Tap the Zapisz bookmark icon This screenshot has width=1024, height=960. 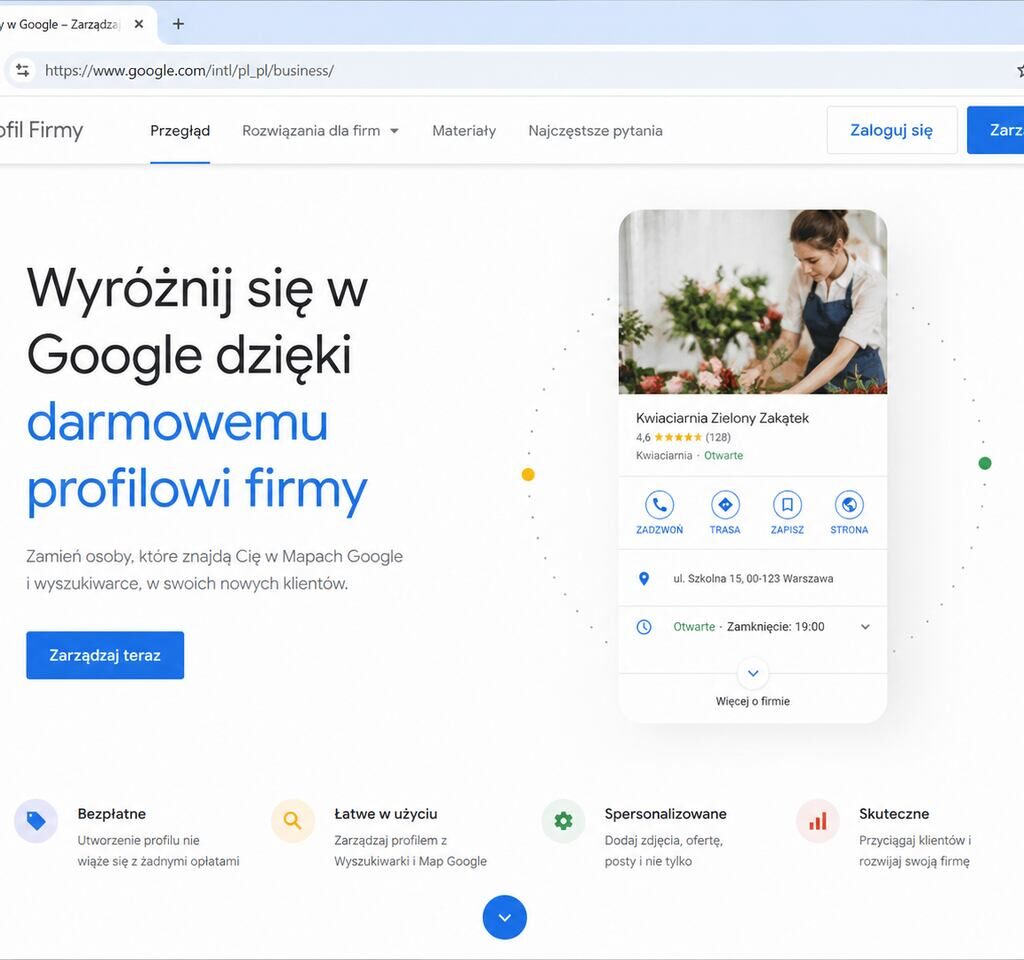[787, 505]
